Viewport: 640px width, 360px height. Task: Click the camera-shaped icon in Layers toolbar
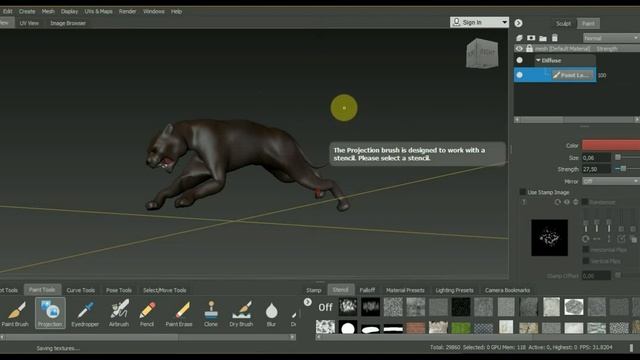coord(531,38)
